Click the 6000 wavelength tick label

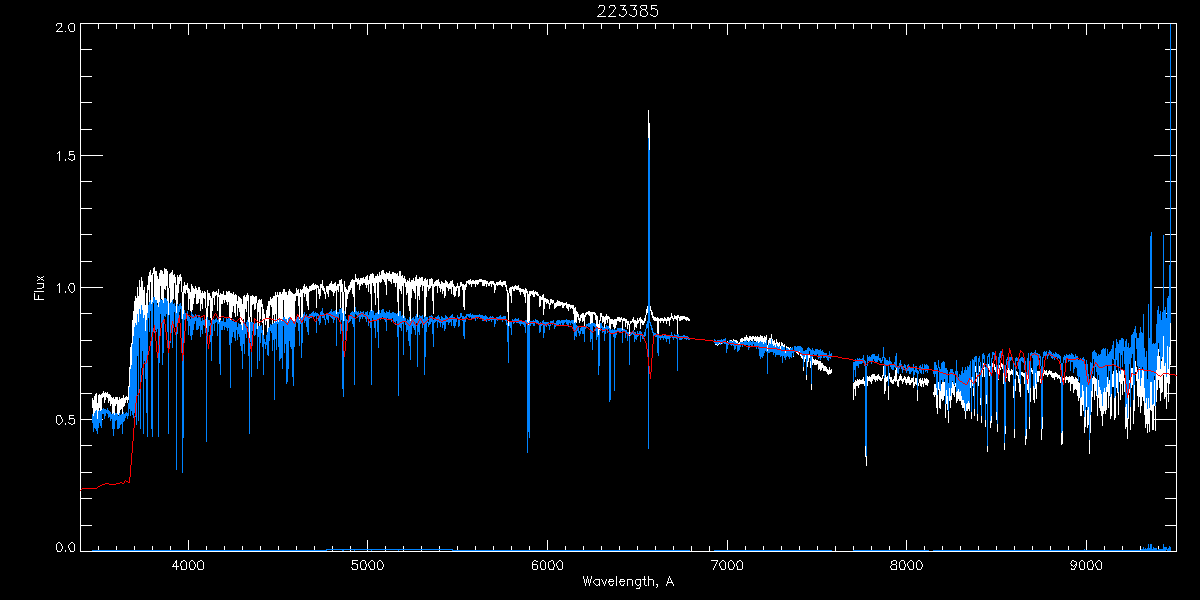[x=548, y=565]
